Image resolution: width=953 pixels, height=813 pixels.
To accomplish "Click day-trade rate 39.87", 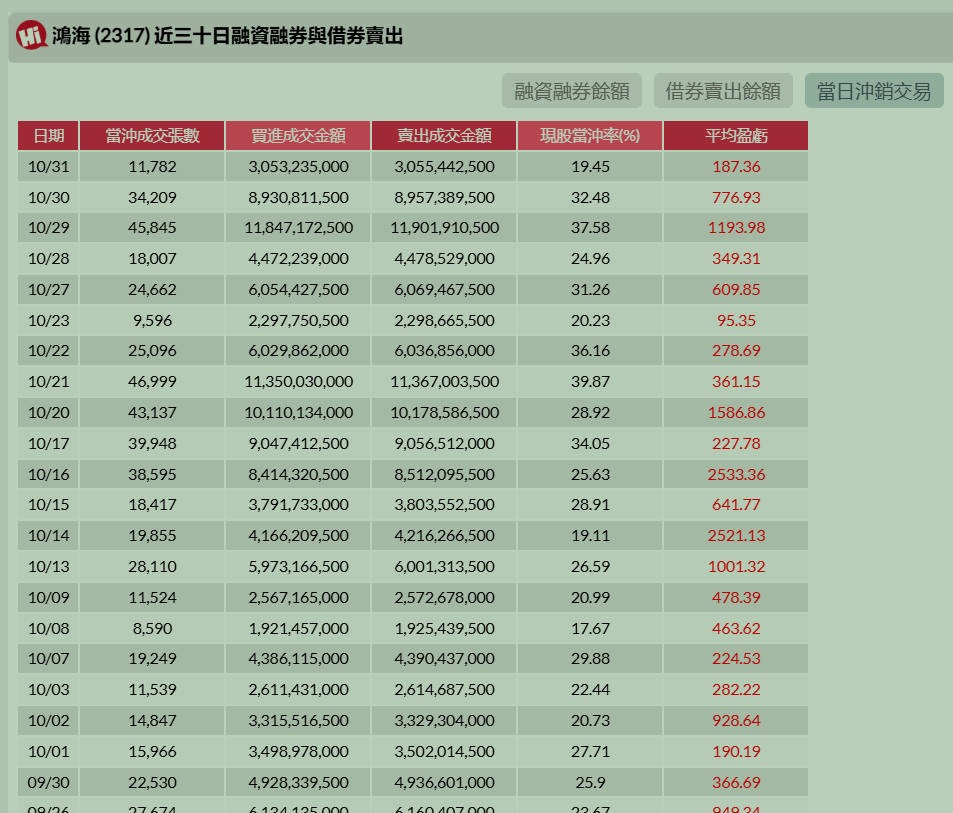I will 590,382.
